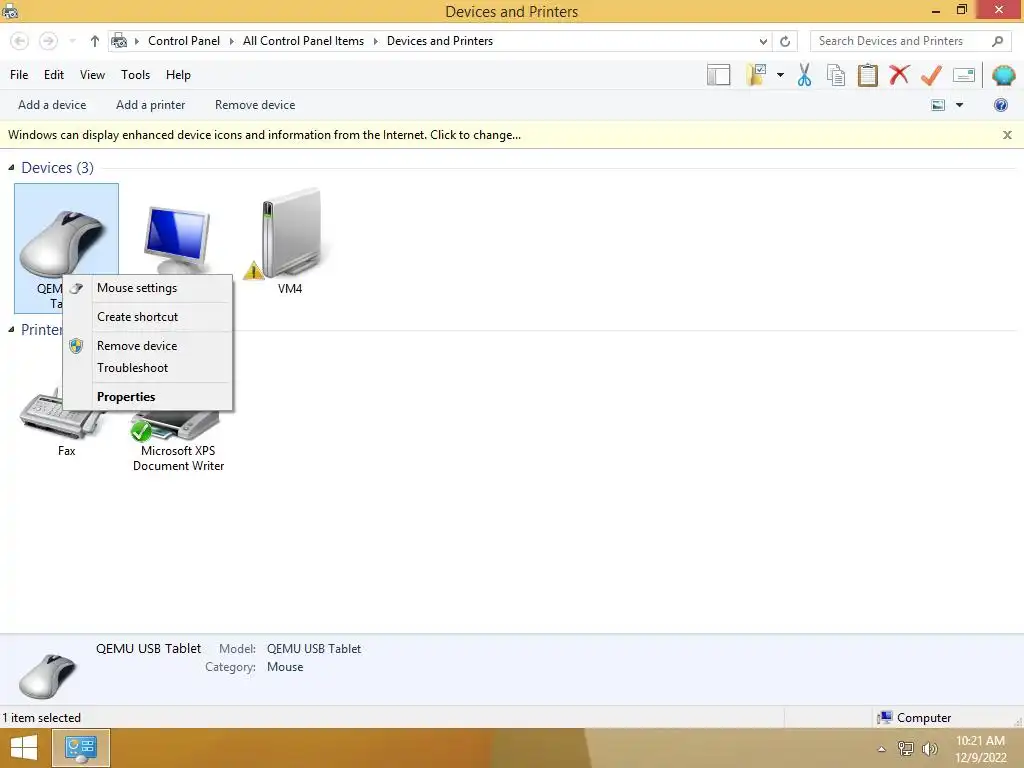The image size is (1024, 768).
Task: Click the QEMU USB Tablet details thumbnail
Action: click(47, 677)
